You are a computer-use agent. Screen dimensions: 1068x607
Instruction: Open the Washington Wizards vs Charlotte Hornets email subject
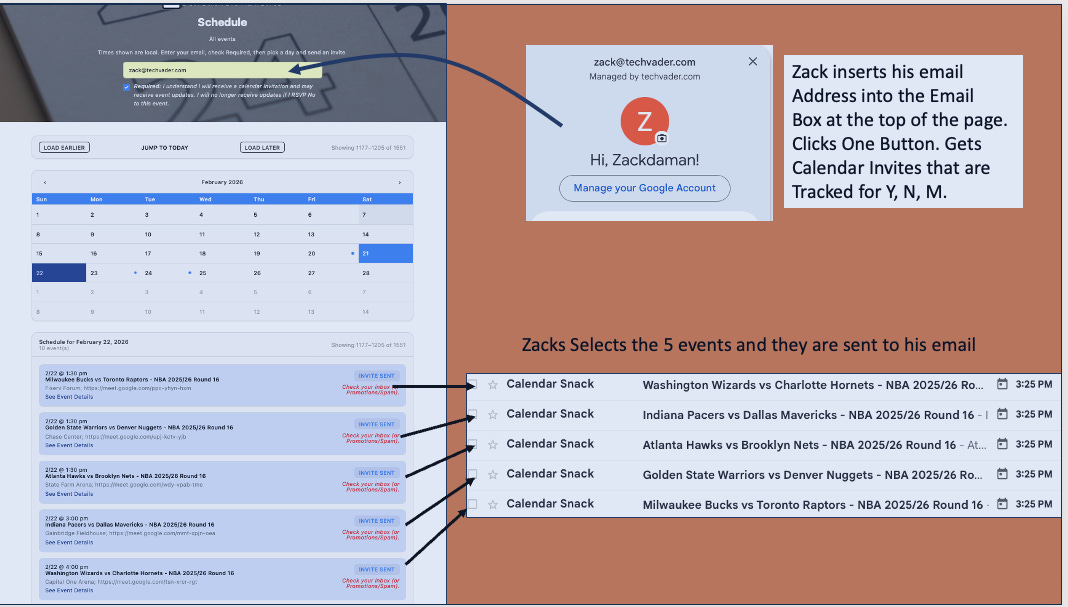pos(813,385)
